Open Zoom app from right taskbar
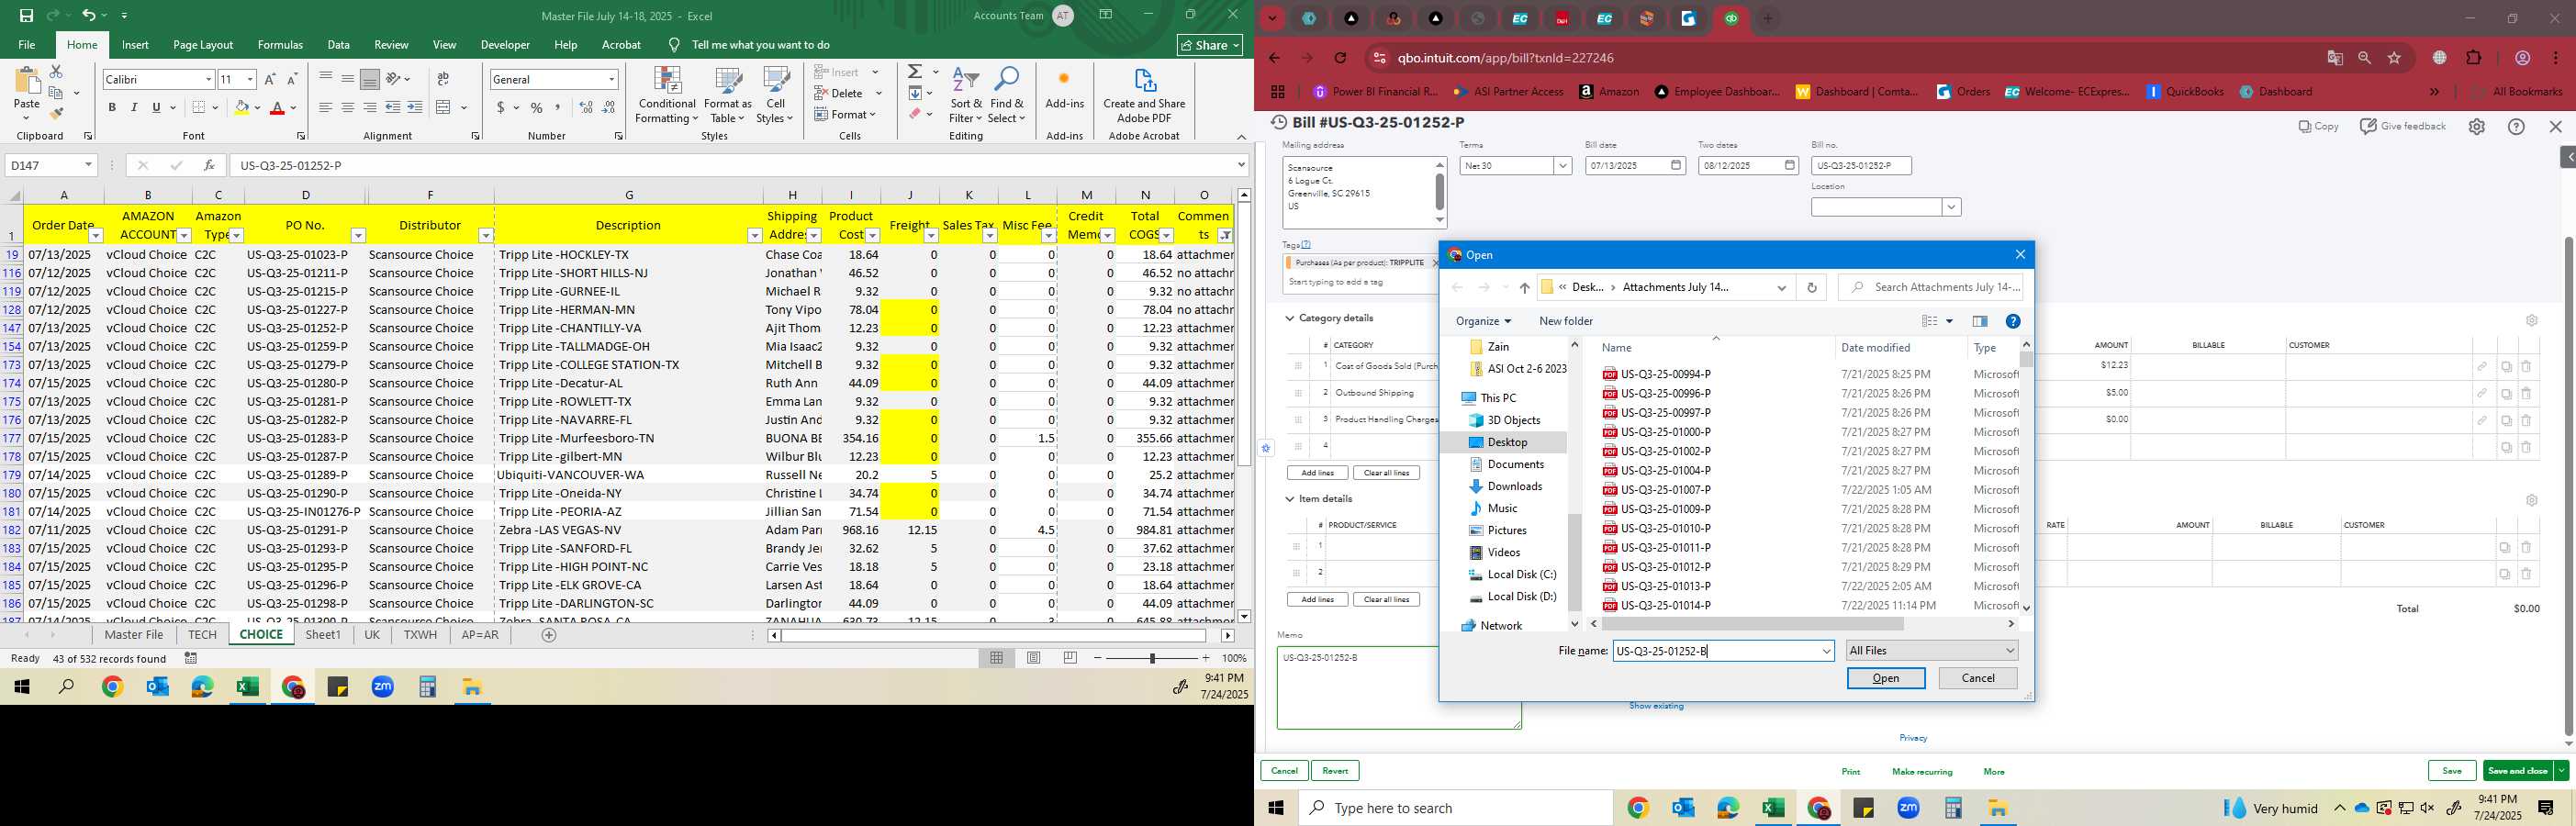This screenshot has height=826, width=2576. click(x=1908, y=808)
